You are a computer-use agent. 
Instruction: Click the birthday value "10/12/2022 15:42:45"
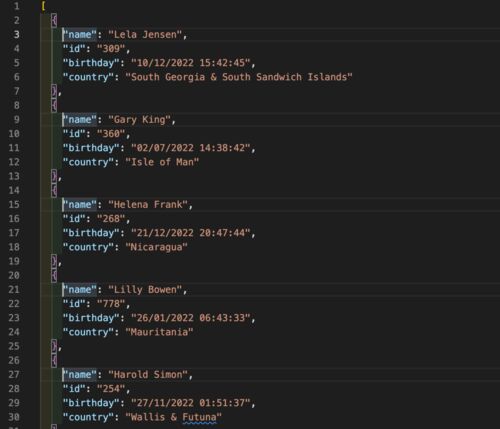click(x=191, y=63)
